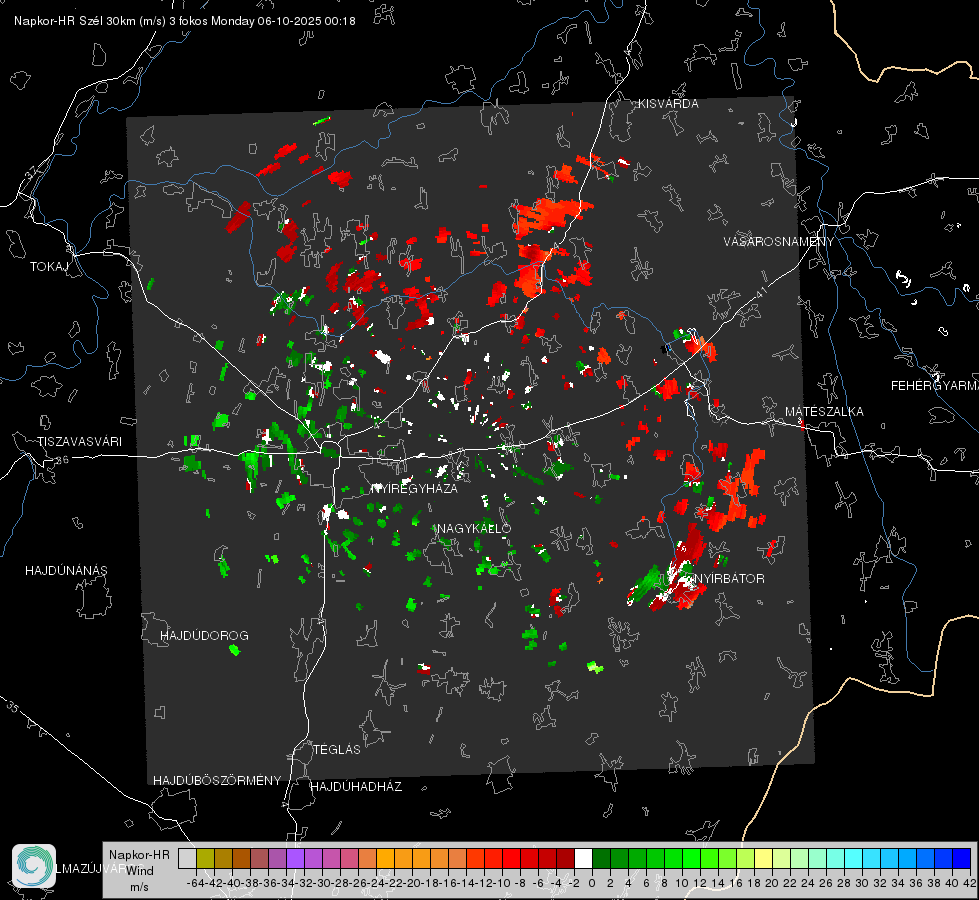This screenshot has width=979, height=900.
Task: Click the olive swatch starting at -64
Action: (x=205, y=858)
